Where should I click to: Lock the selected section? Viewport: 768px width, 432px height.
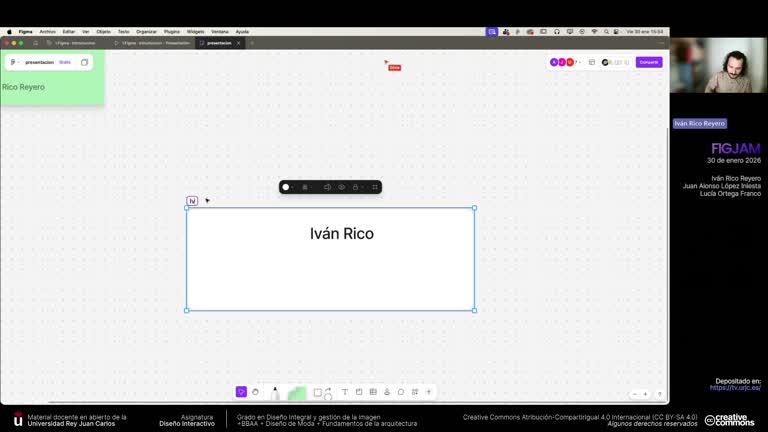click(356, 187)
